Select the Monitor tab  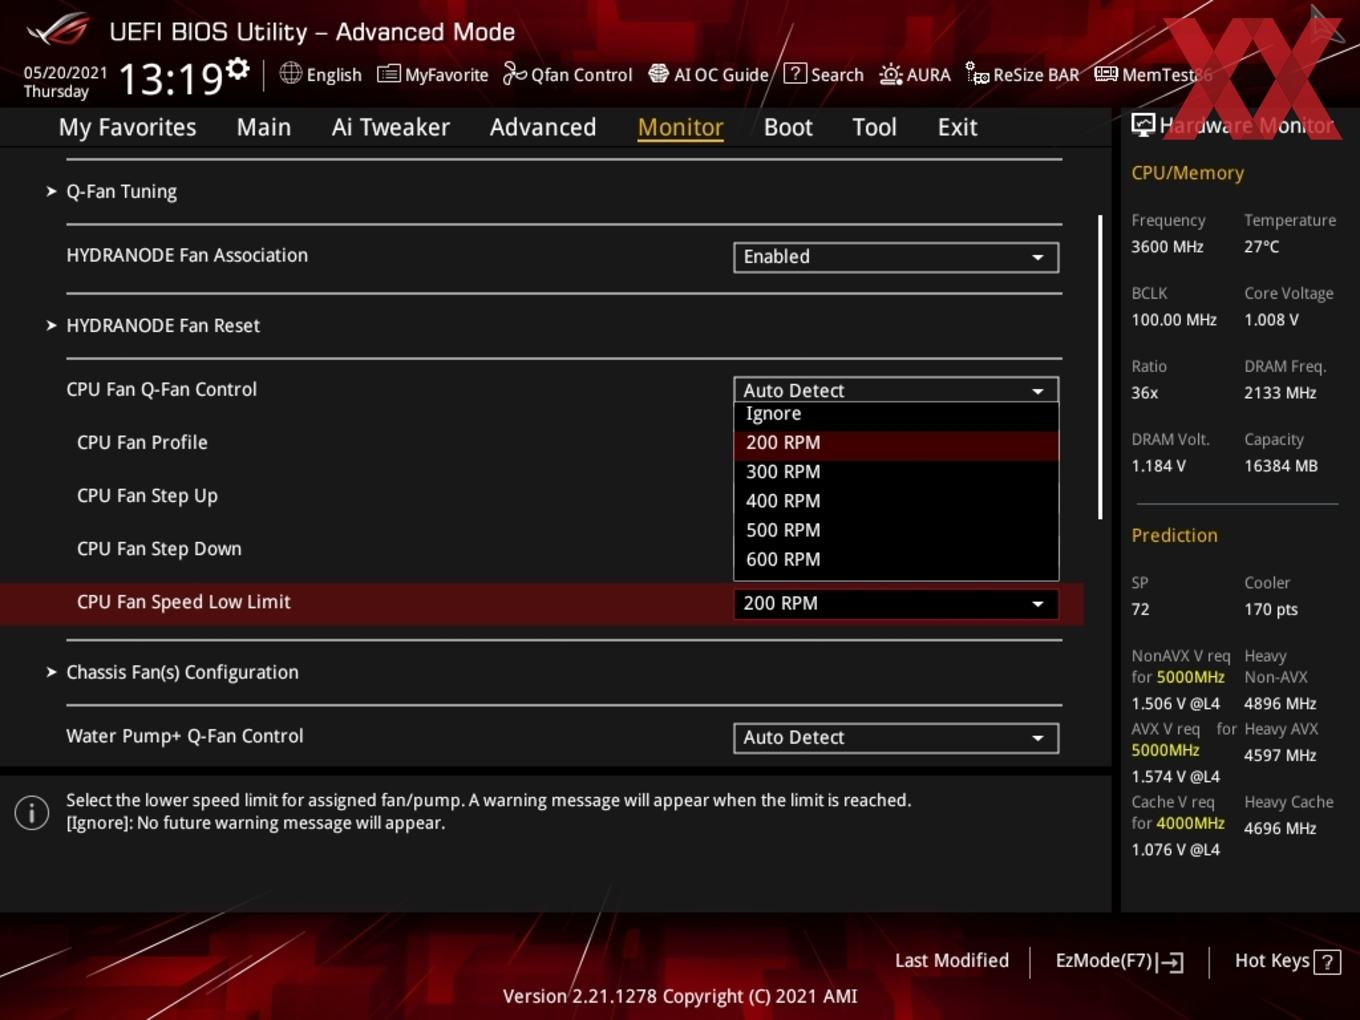(x=681, y=127)
